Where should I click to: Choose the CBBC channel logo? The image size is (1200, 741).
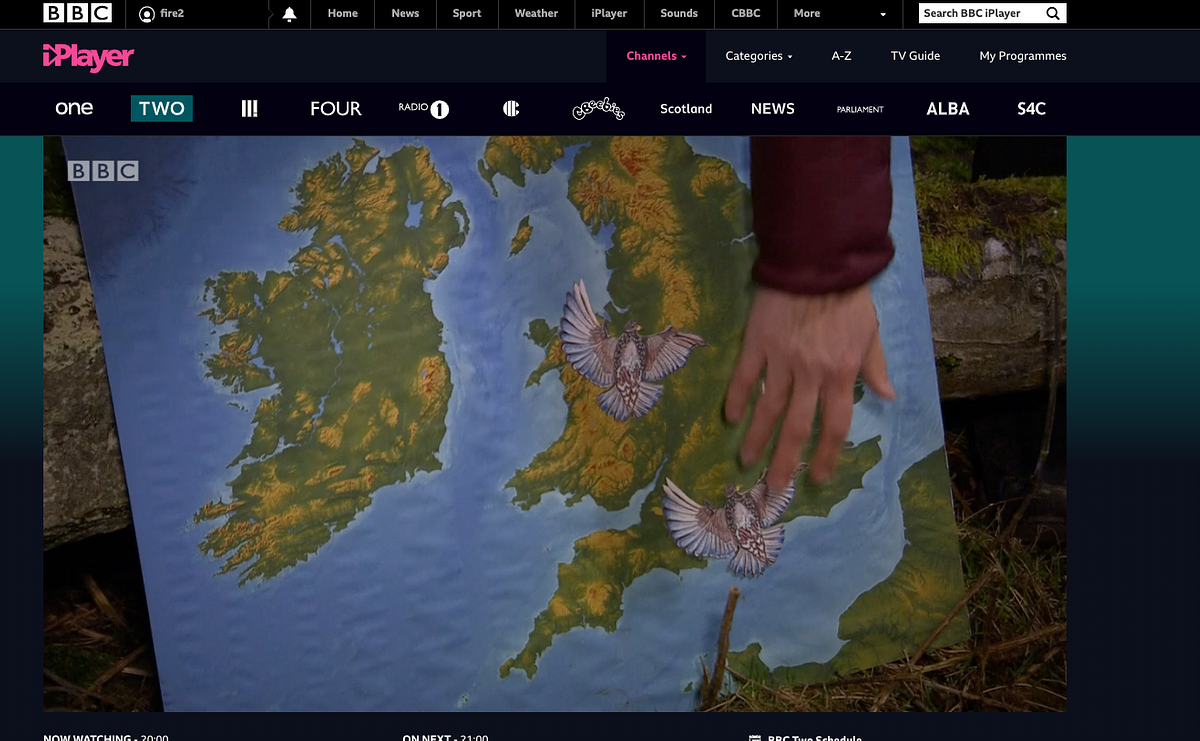click(511, 109)
